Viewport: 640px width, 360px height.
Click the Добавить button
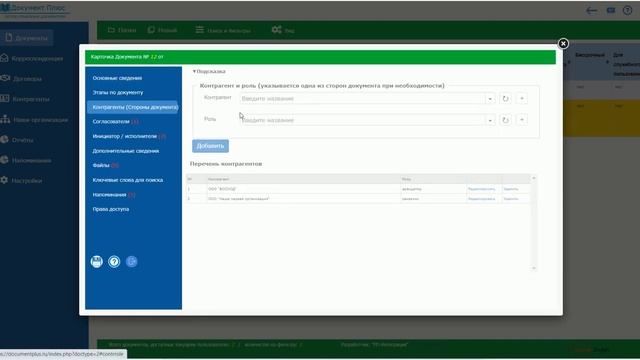[x=210, y=146]
